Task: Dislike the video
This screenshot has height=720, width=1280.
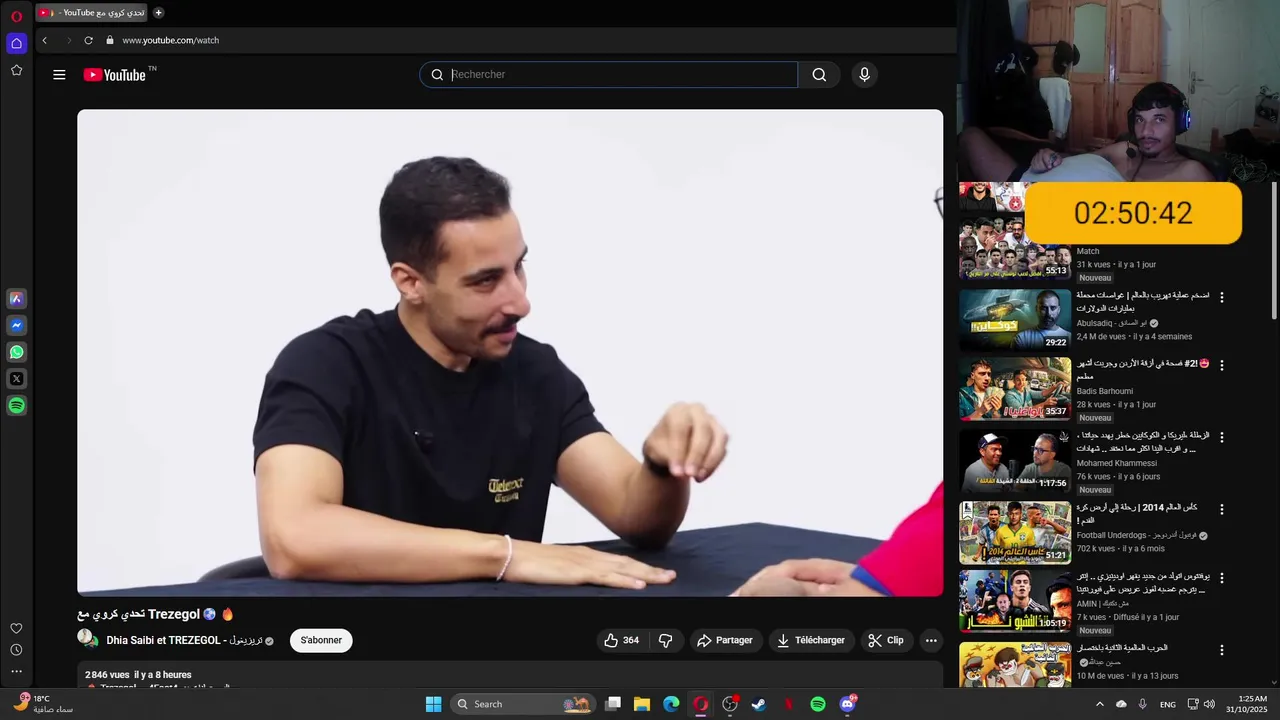Action: point(665,640)
